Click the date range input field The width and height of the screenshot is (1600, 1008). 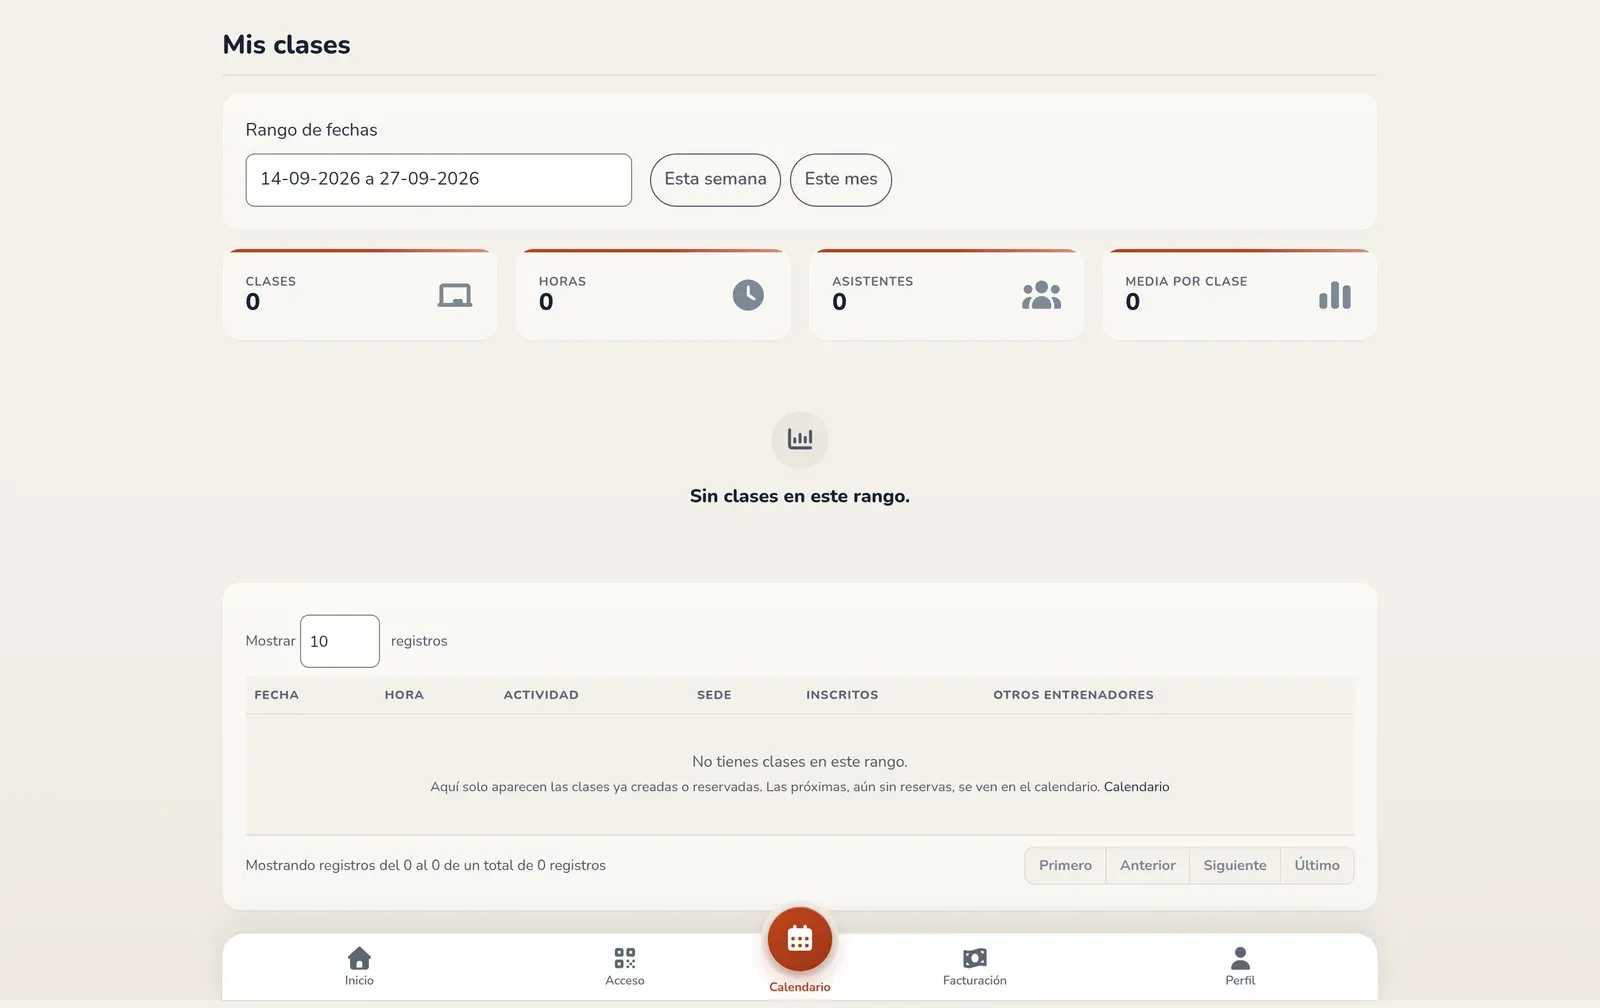439,180
